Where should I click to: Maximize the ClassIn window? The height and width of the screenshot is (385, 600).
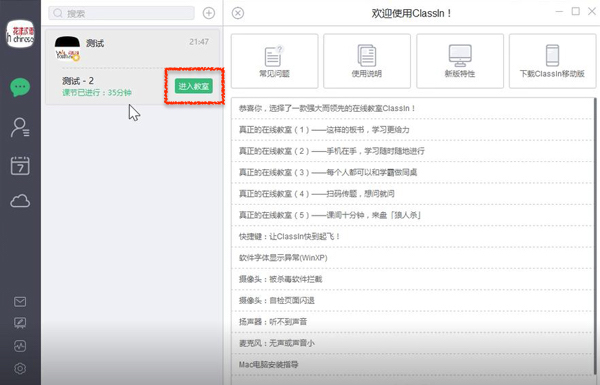[576, 11]
